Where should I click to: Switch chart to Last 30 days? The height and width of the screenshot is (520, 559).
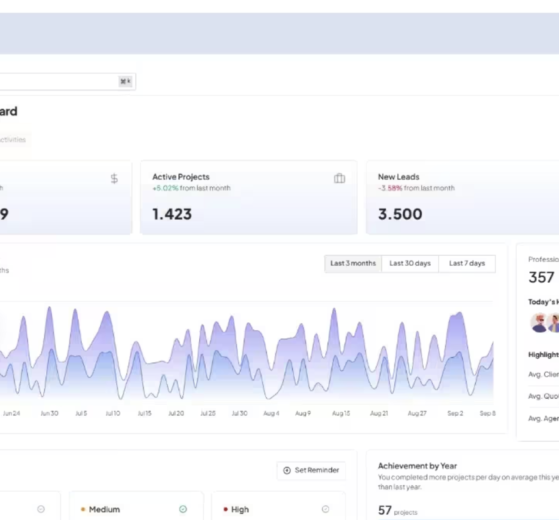(x=410, y=264)
